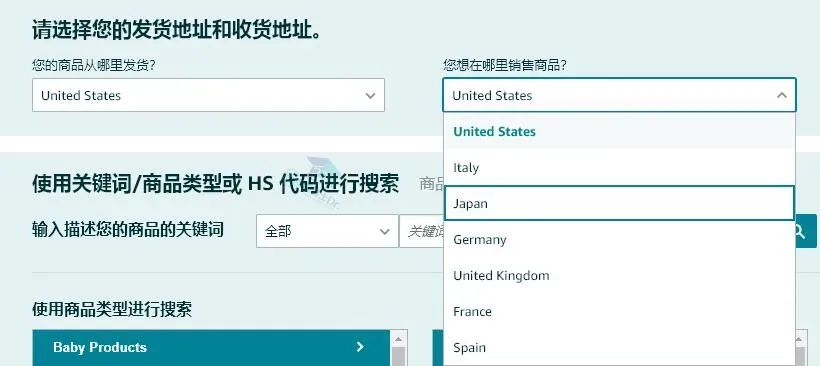820x366 pixels.
Task: Click the 您的商品从哪里发货 label
Action: pos(94,65)
